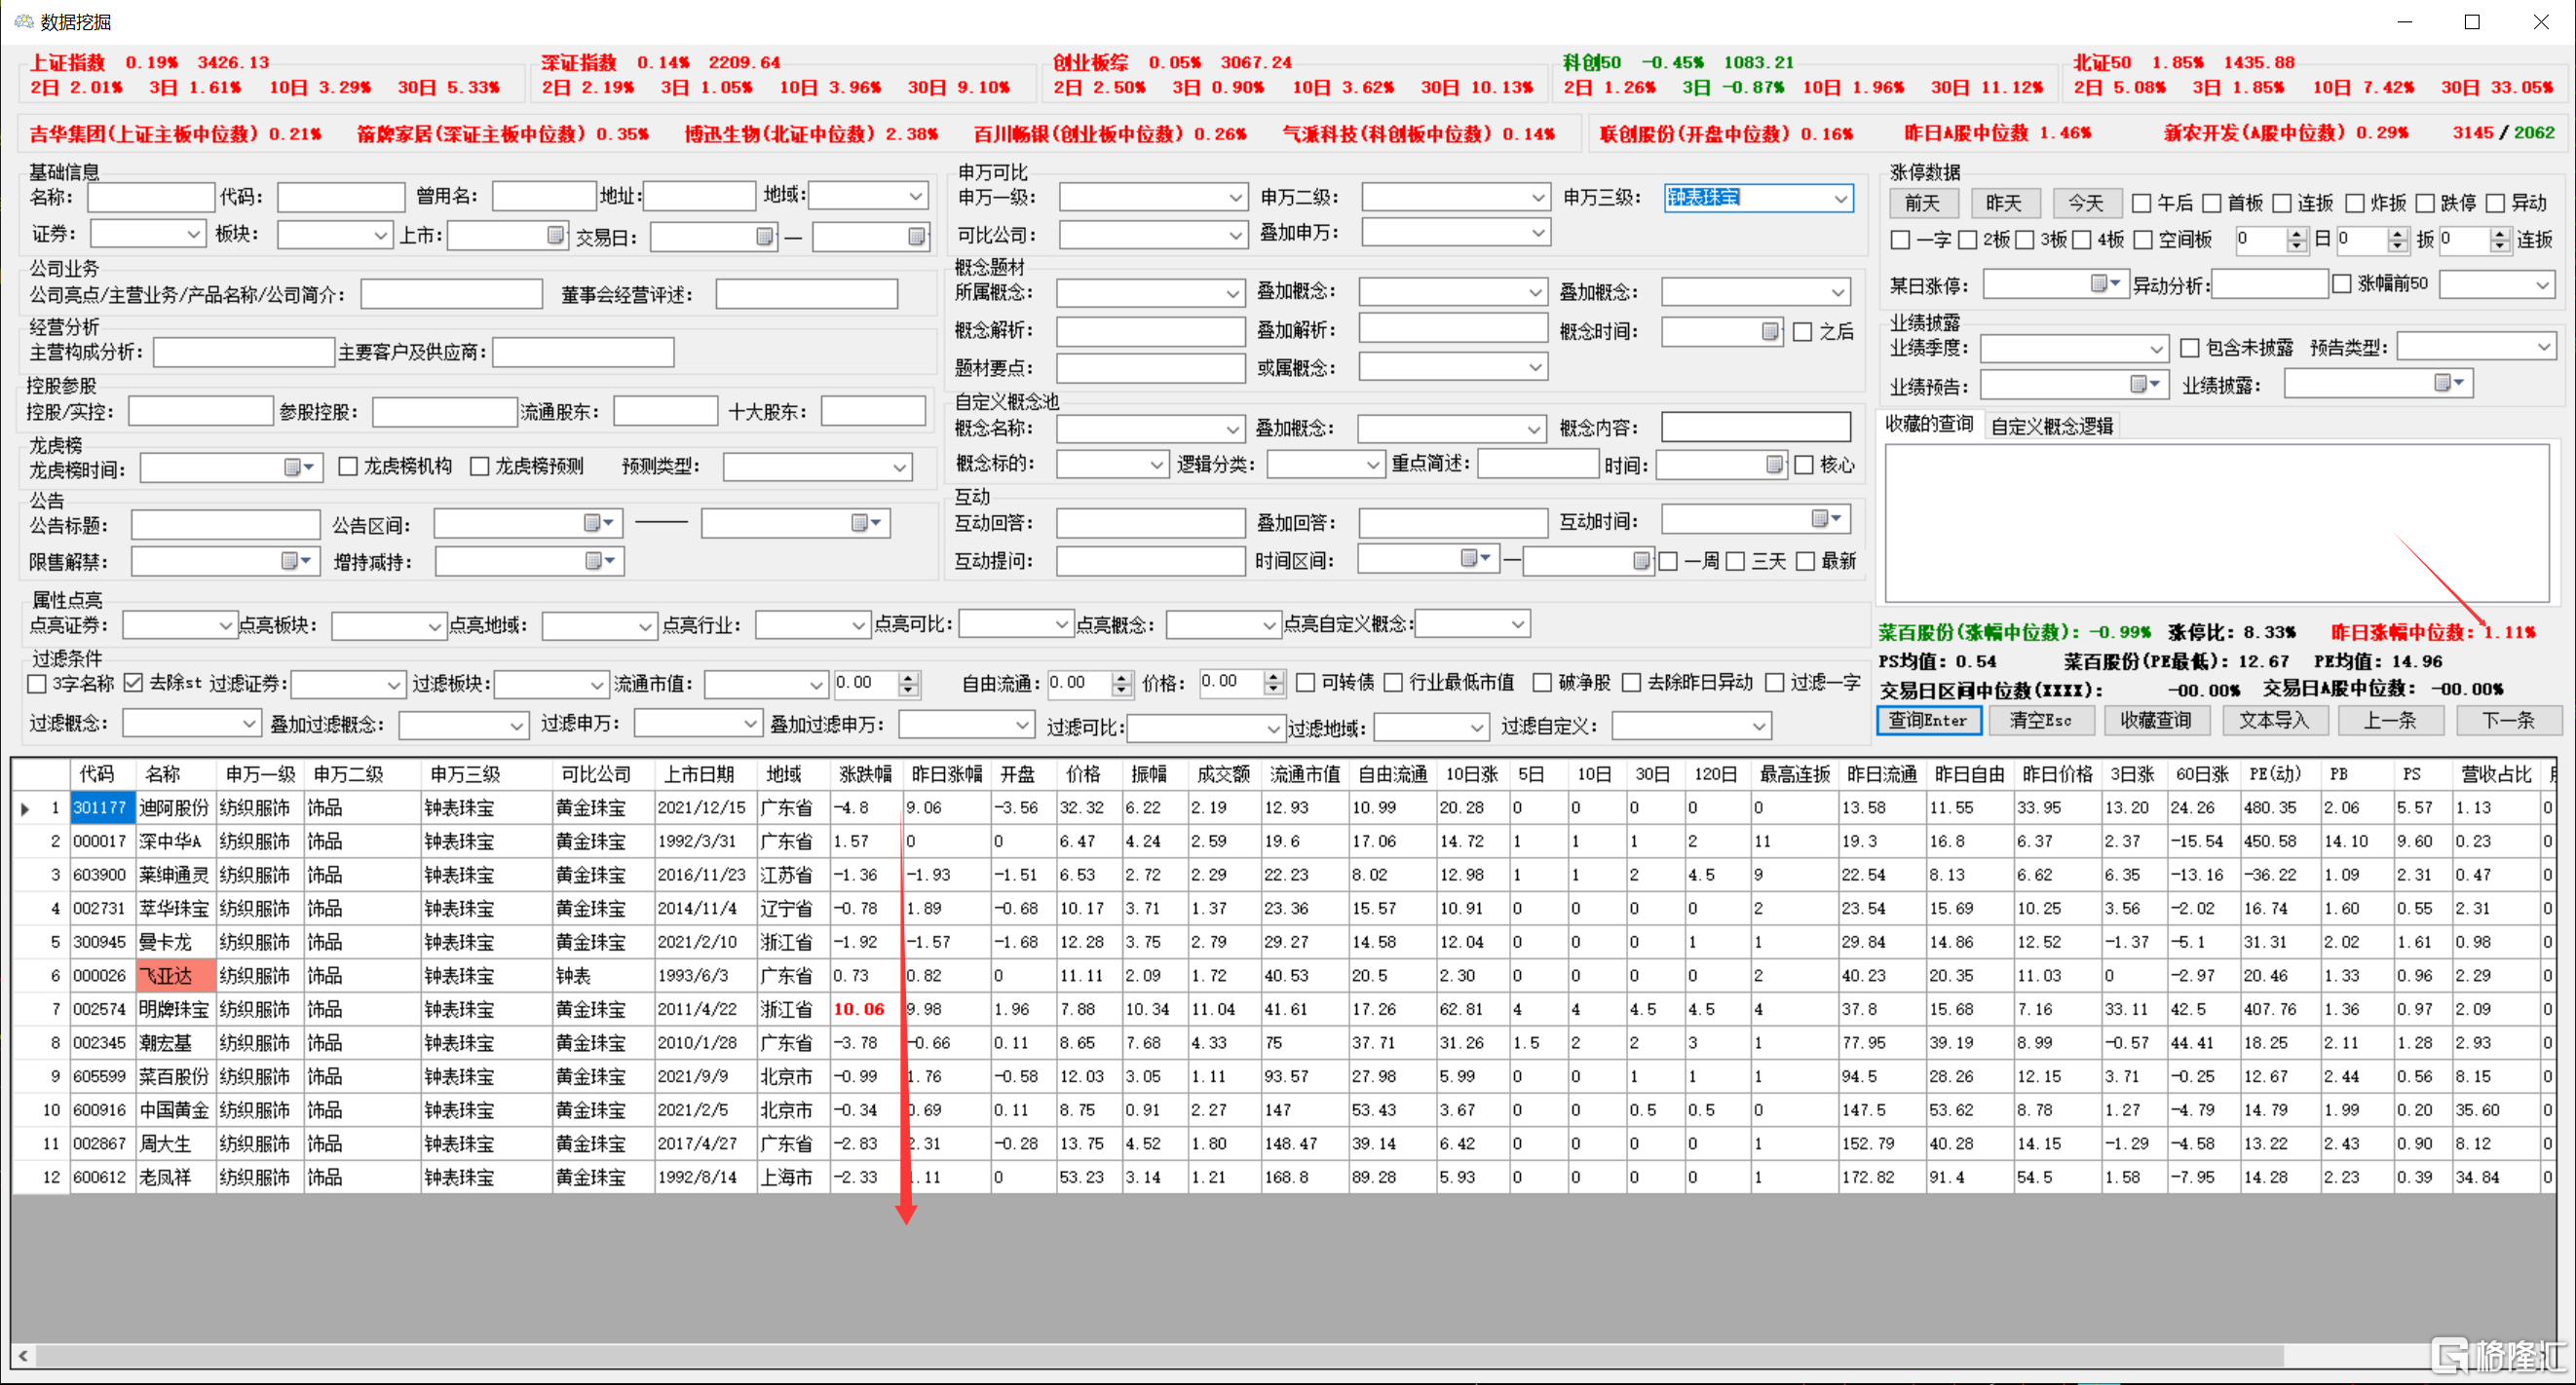2576x1385 pixels.
Task: Check the 破净股 filter
Action: click(1542, 683)
